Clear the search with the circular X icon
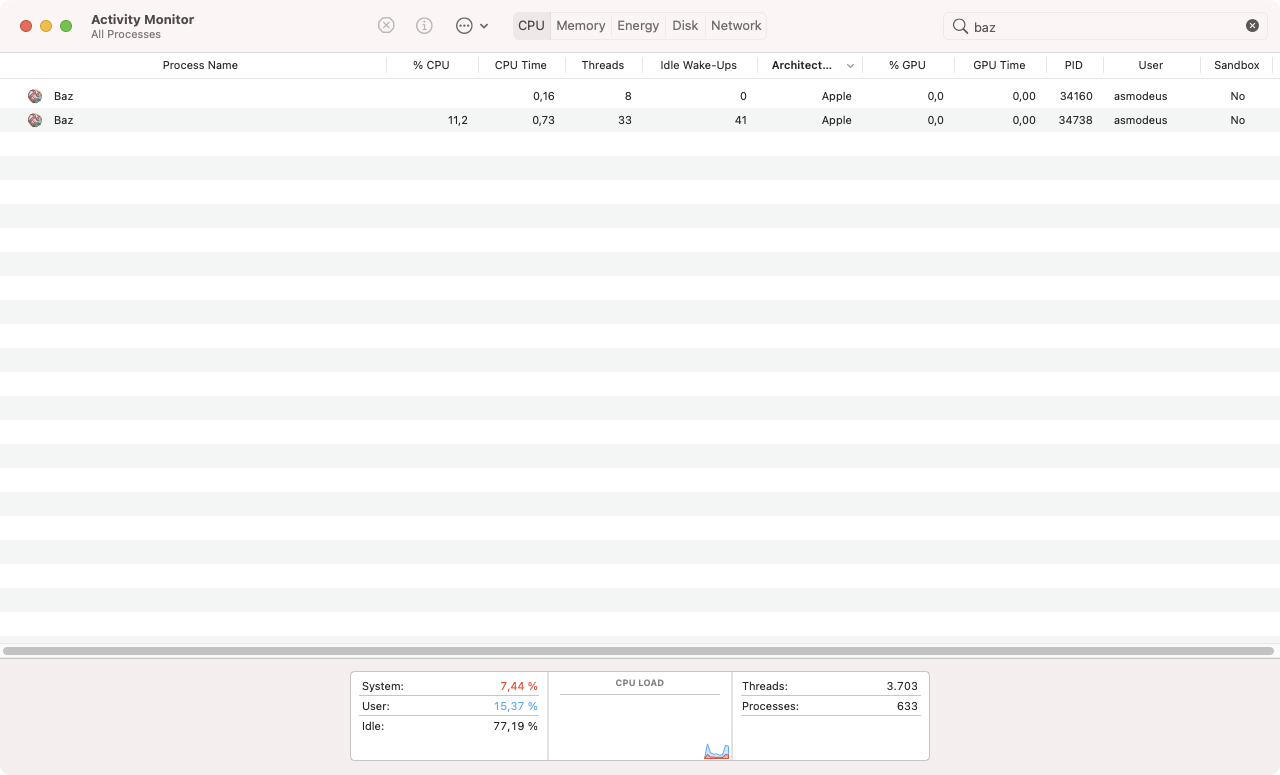 tap(1252, 25)
